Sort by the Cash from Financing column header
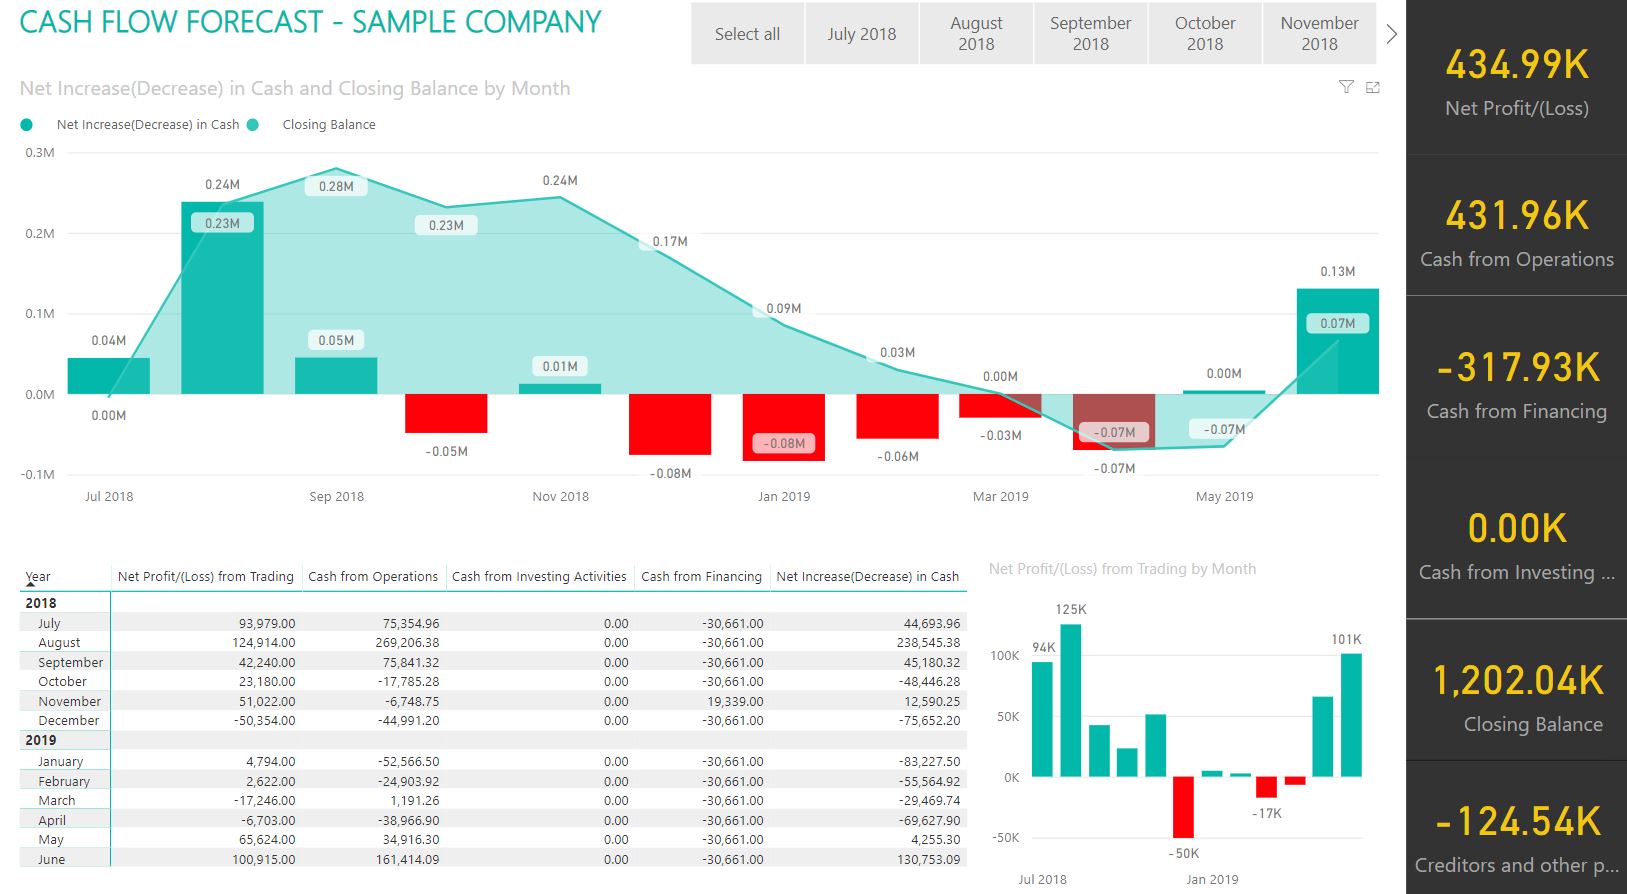Image resolution: width=1627 pixels, height=894 pixels. click(701, 577)
